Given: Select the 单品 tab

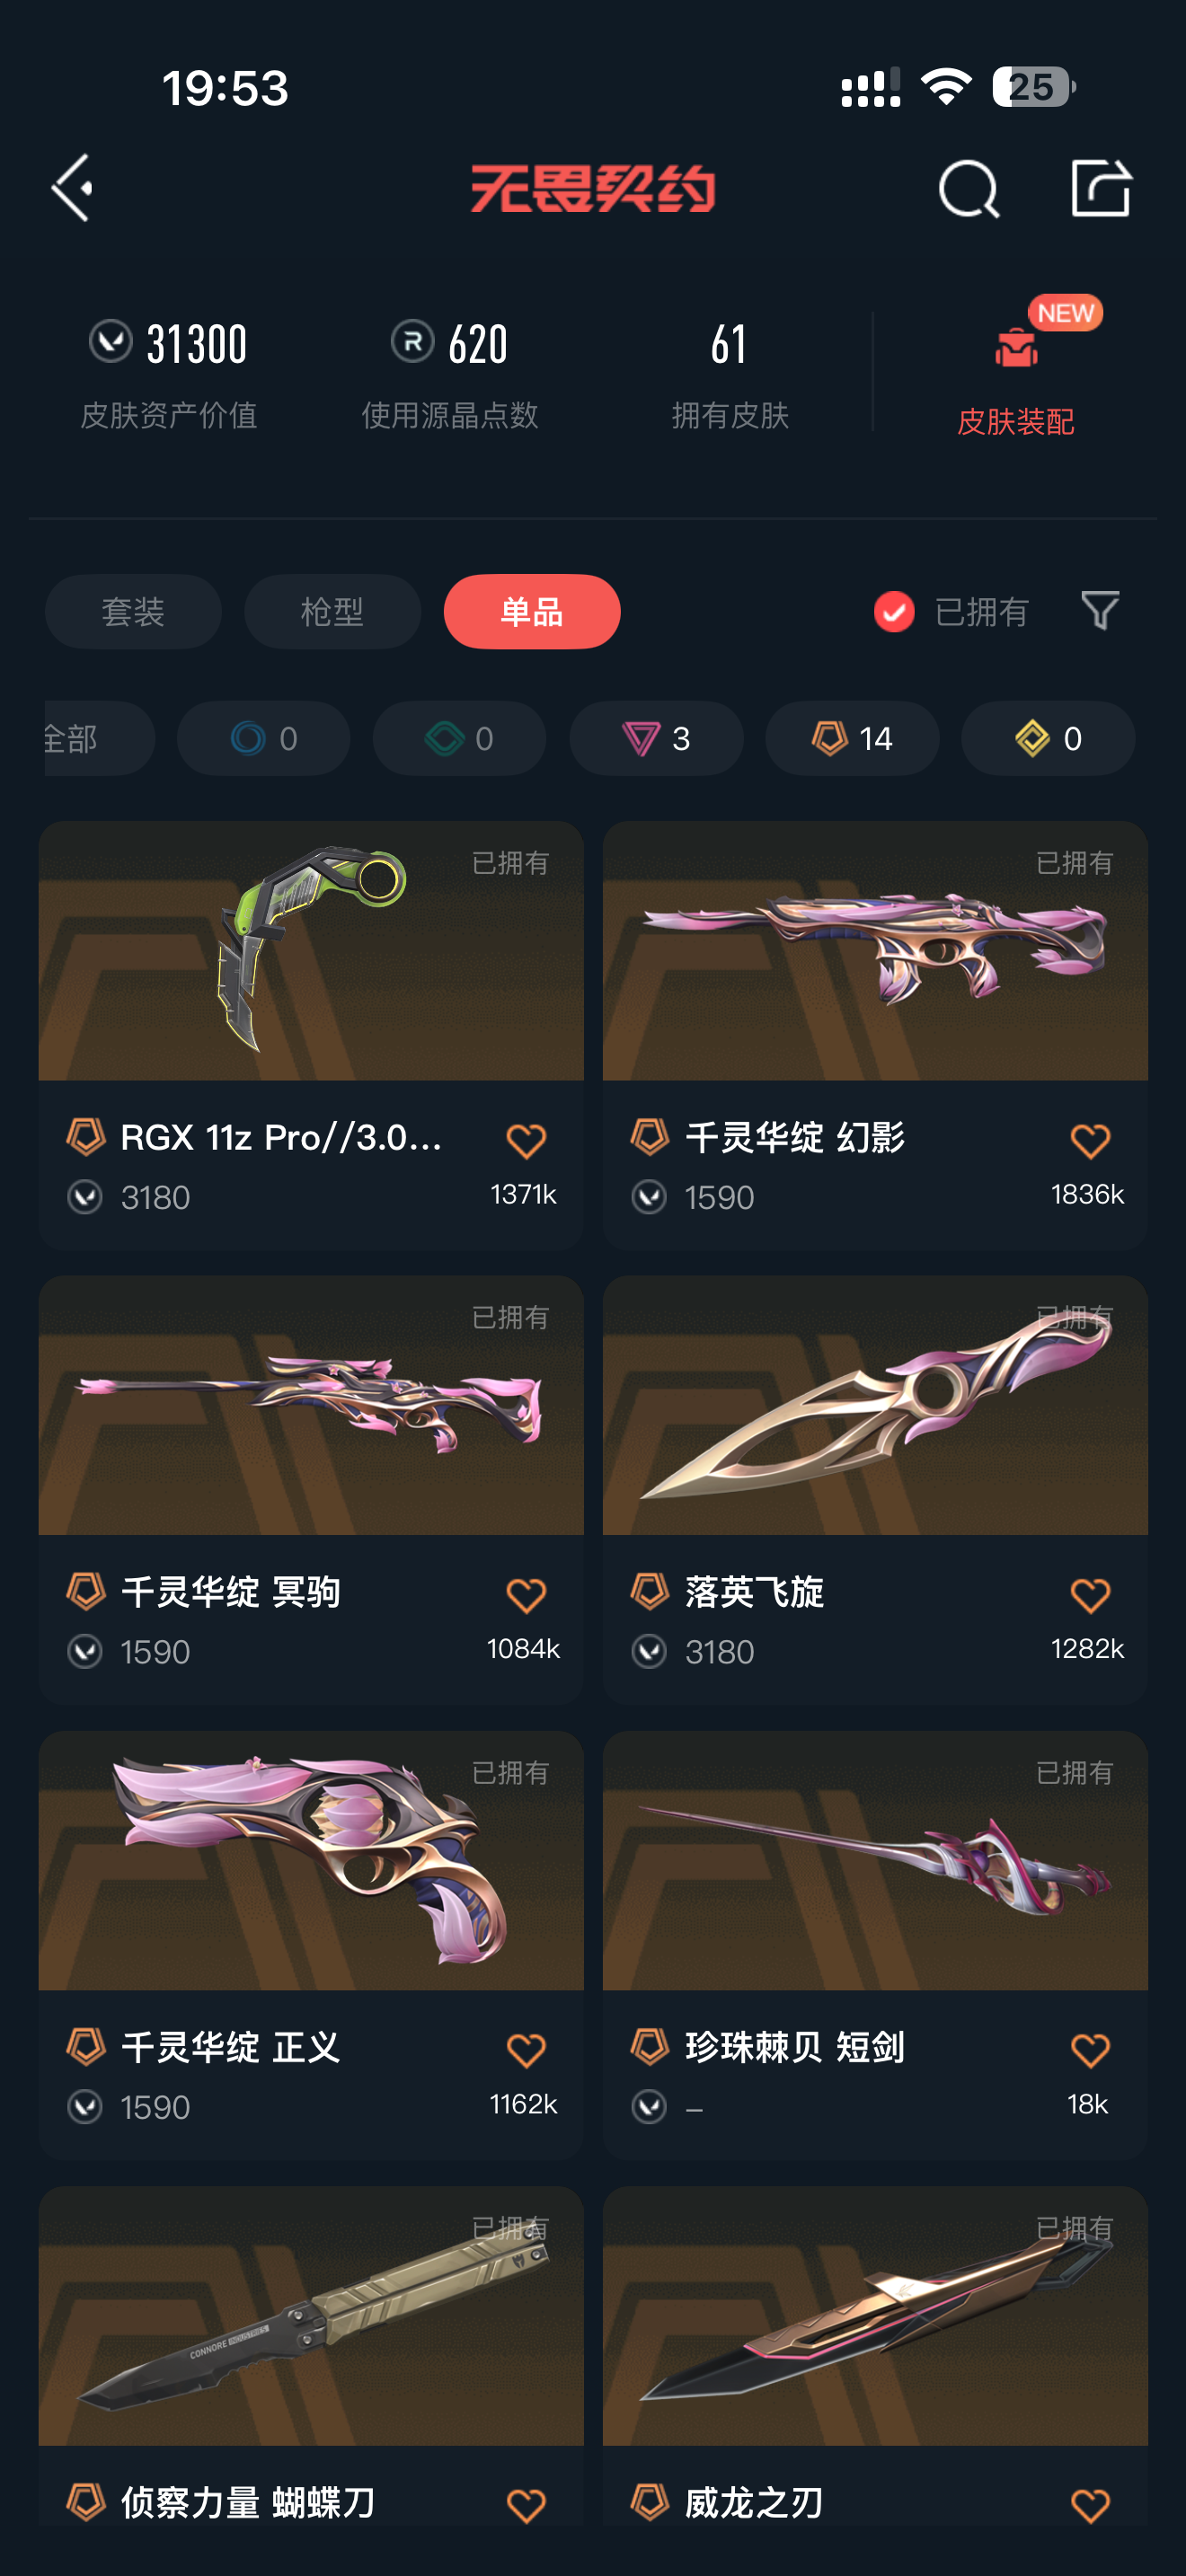Looking at the screenshot, I should (532, 611).
